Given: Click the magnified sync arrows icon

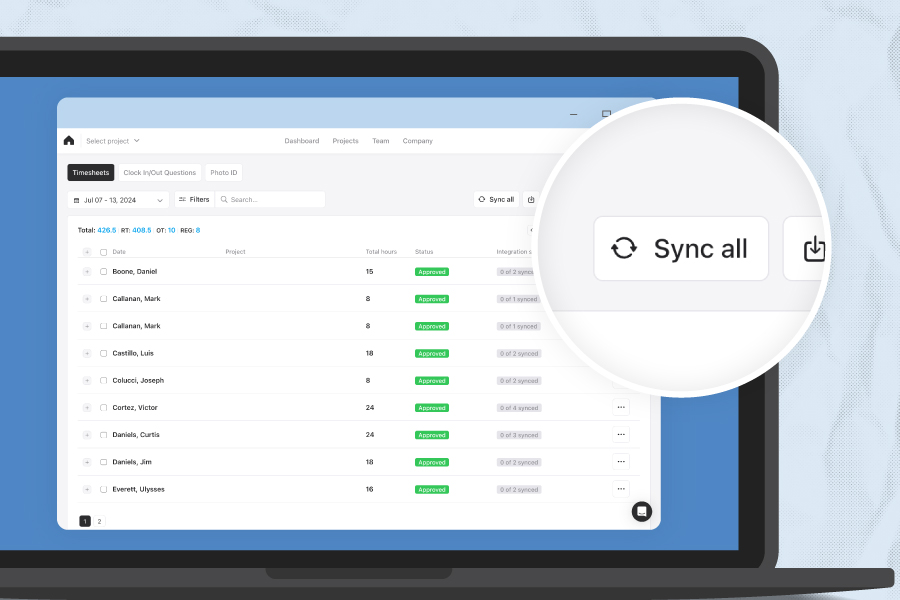Looking at the screenshot, I should [624, 248].
